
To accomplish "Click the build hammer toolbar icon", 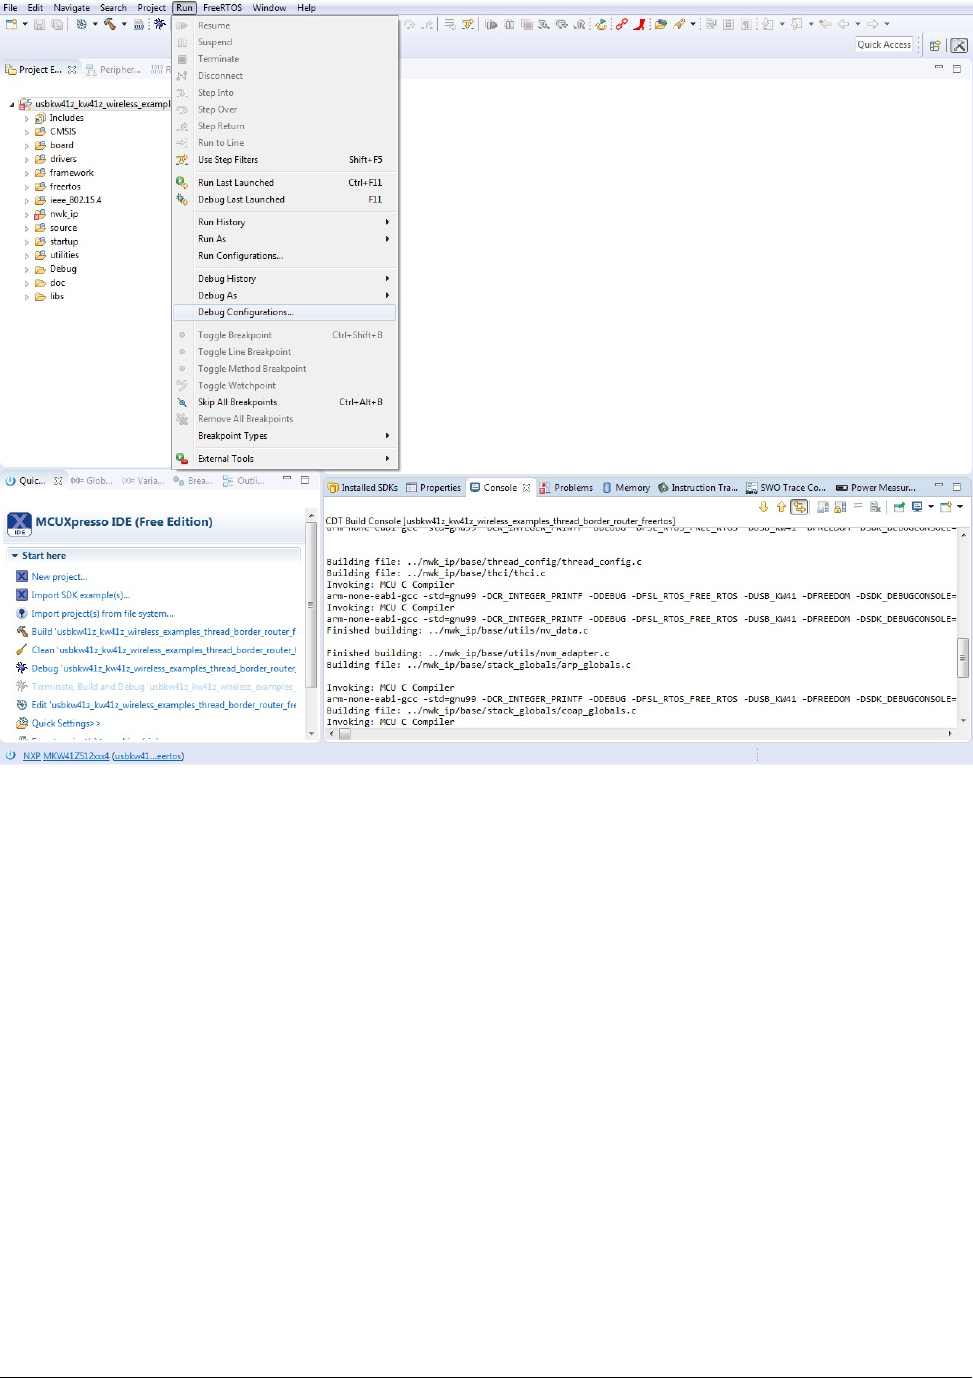I will 110,24.
